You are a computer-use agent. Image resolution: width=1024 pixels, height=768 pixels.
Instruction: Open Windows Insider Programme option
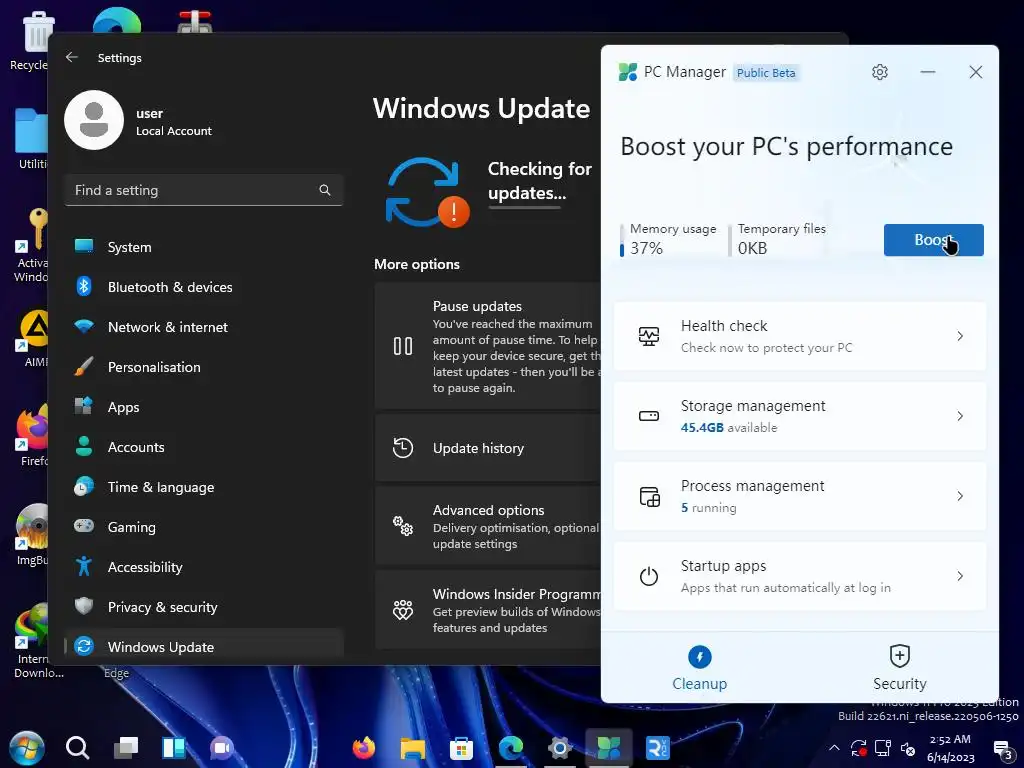(488, 610)
